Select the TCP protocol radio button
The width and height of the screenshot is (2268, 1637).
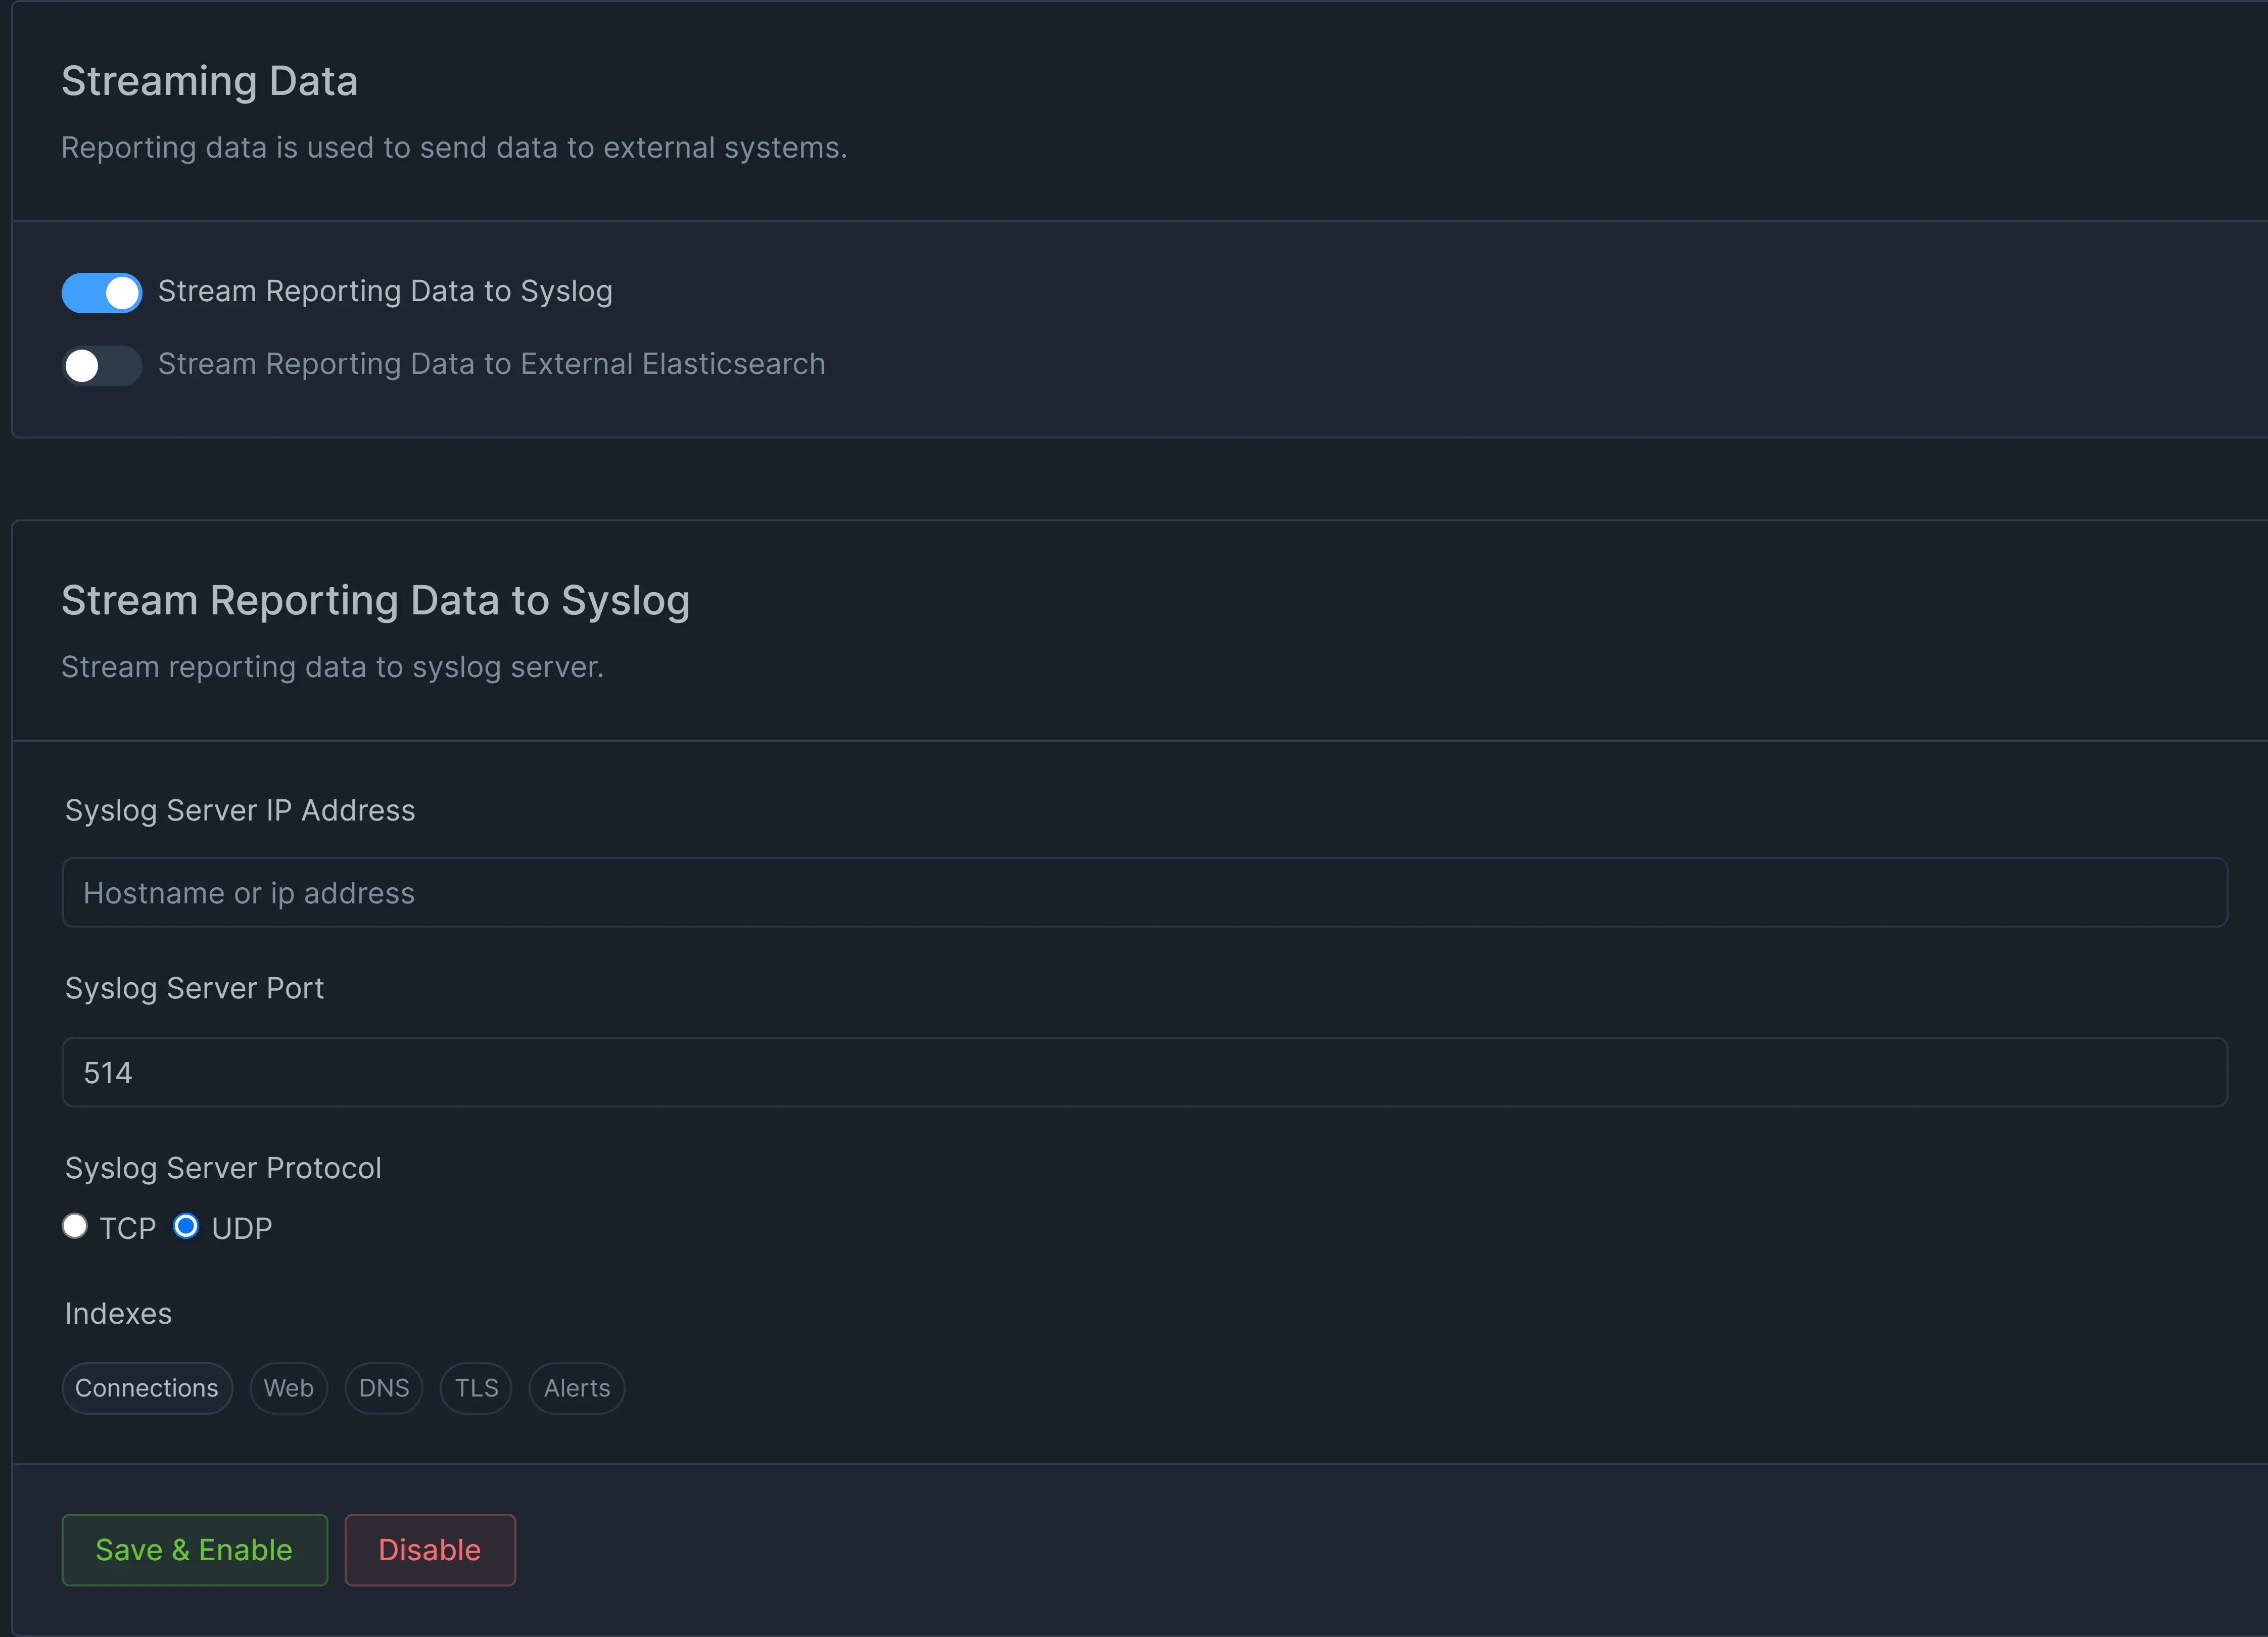coord(75,1226)
